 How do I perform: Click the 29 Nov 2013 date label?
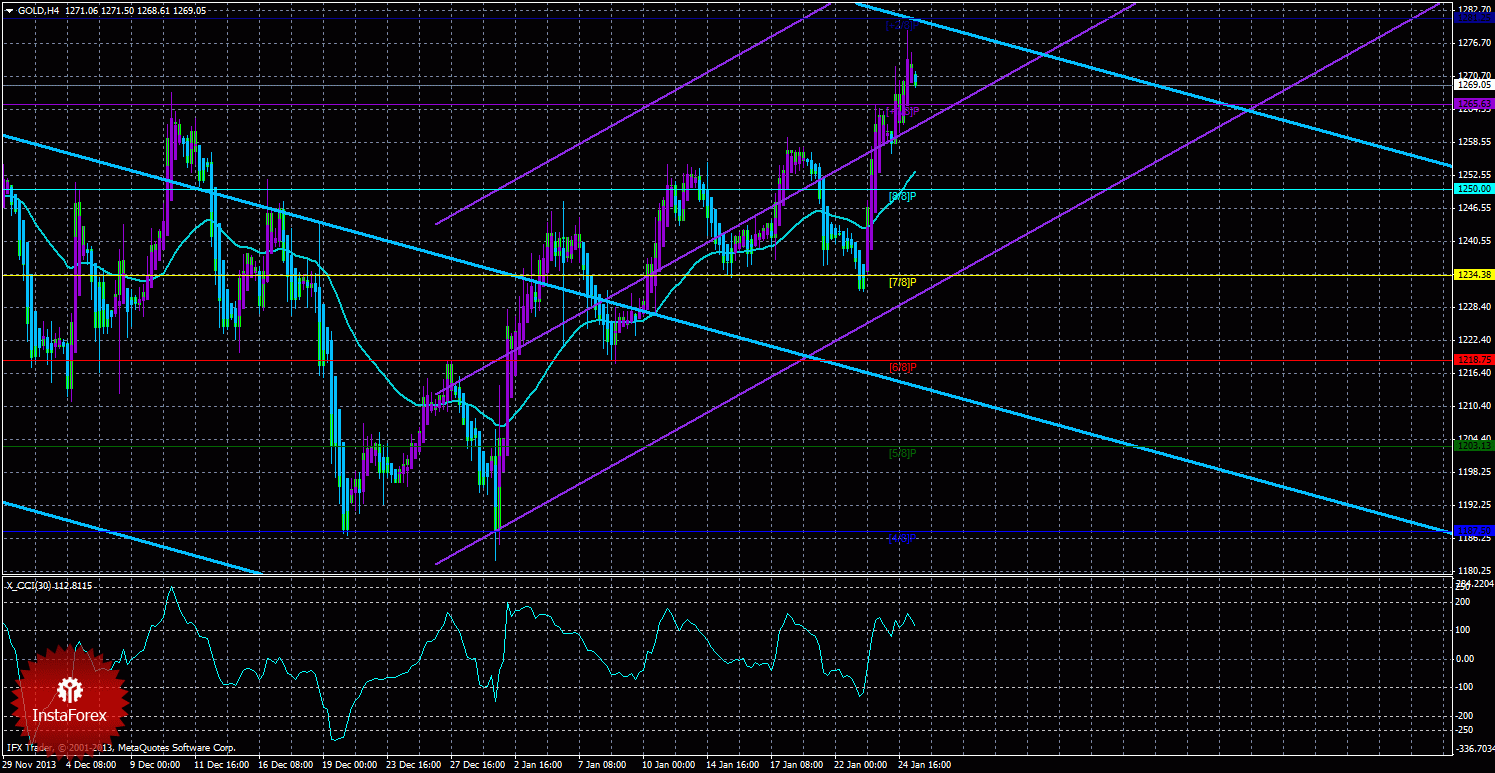pos(27,765)
